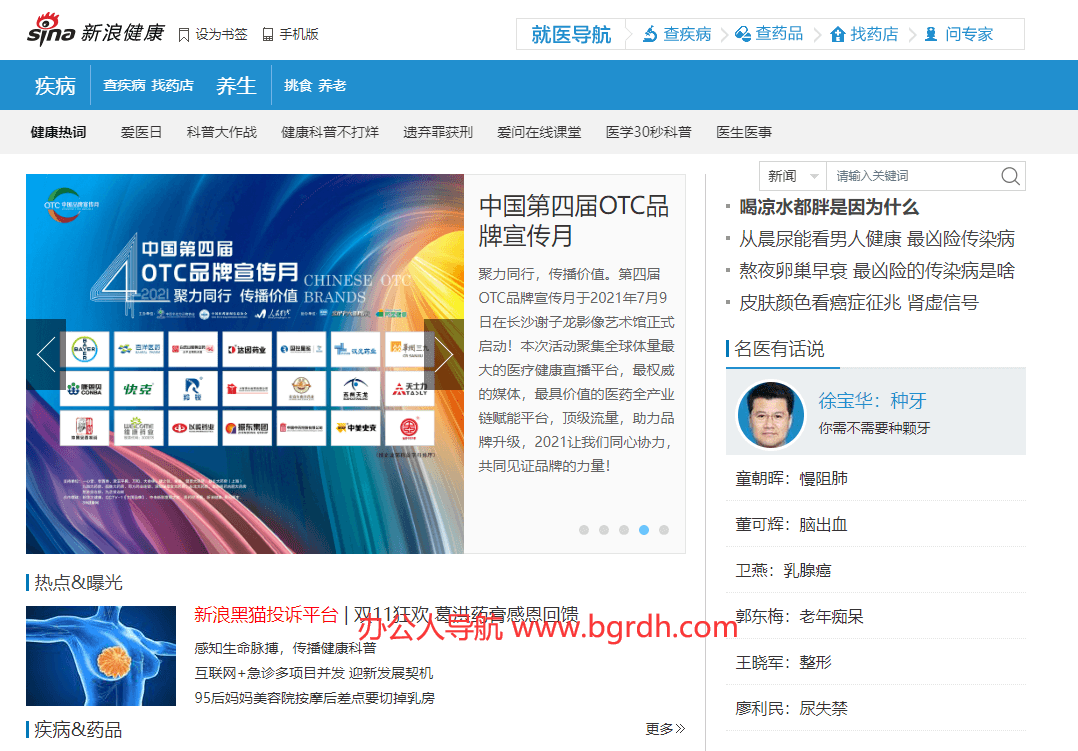Click the carousel next arrow
1078x751 pixels.
click(443, 354)
